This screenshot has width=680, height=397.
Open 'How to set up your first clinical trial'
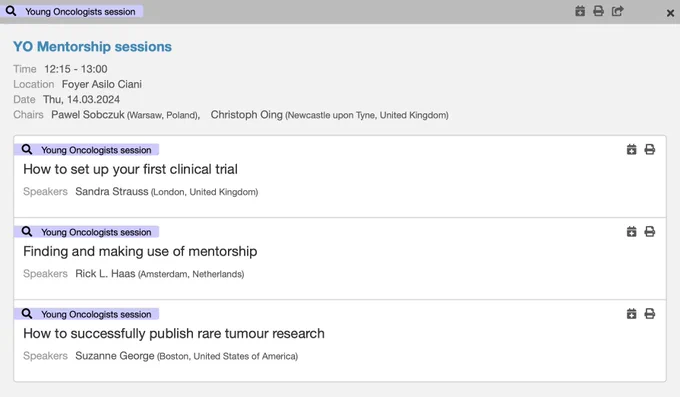point(131,169)
